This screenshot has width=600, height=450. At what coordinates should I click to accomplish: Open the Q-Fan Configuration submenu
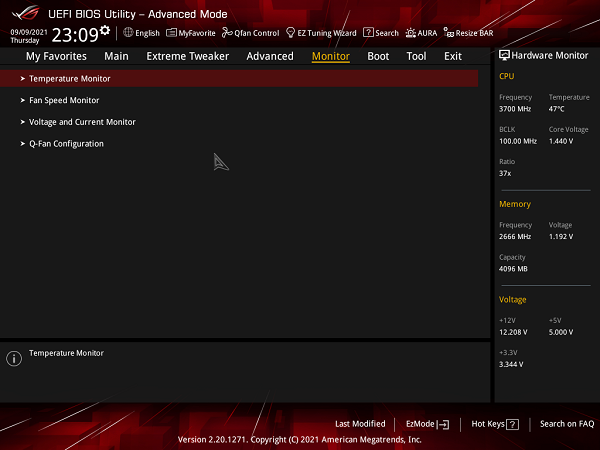66,144
